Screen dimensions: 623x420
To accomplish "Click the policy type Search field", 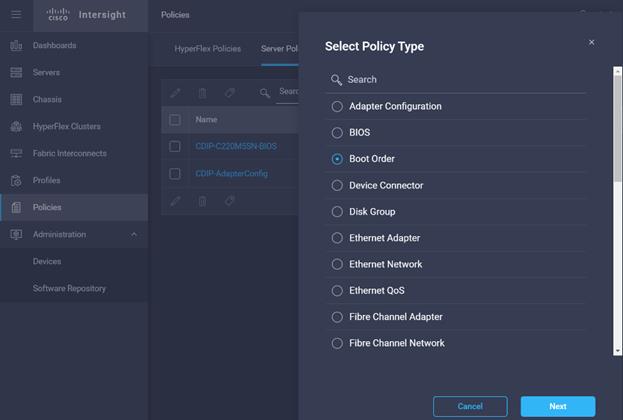I will pos(456,79).
